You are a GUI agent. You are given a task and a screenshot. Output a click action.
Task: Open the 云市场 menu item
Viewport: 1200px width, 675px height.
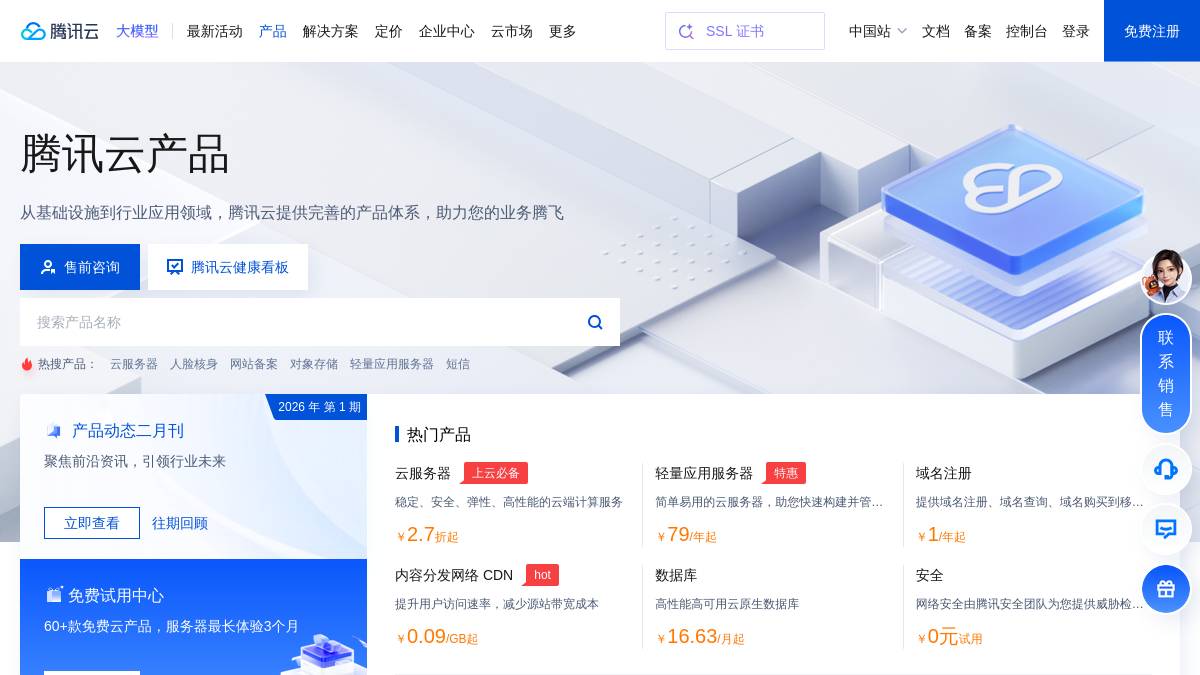tap(512, 31)
